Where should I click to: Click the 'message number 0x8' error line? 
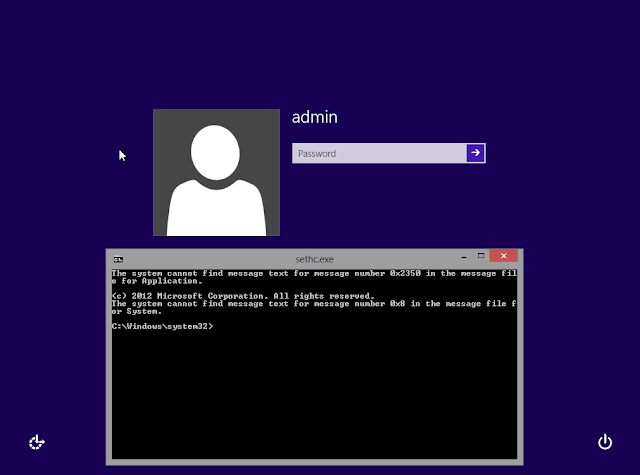coord(314,307)
